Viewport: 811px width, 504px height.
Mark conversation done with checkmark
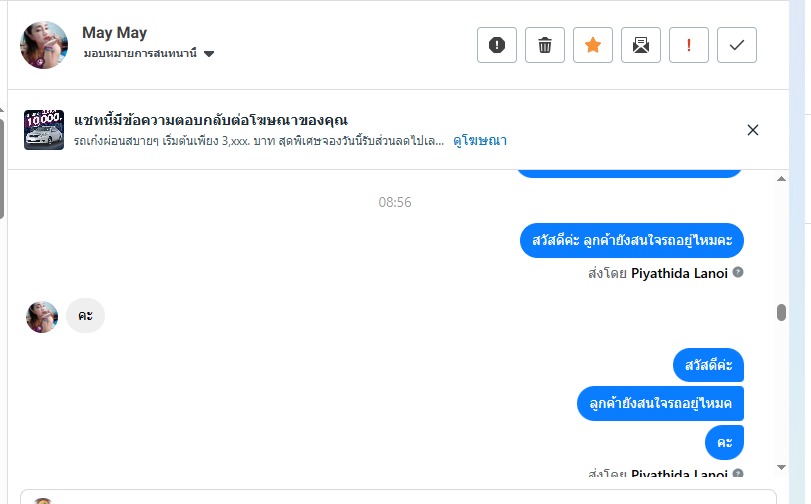click(737, 45)
